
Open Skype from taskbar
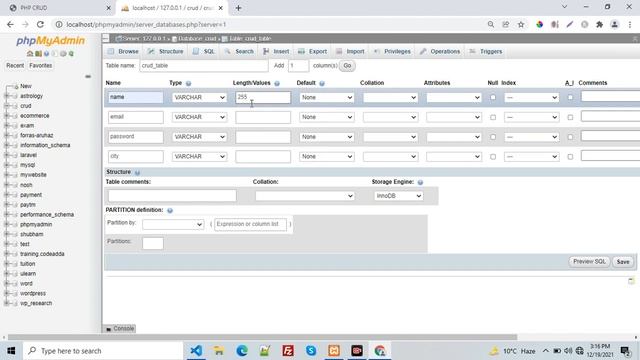[311, 351]
